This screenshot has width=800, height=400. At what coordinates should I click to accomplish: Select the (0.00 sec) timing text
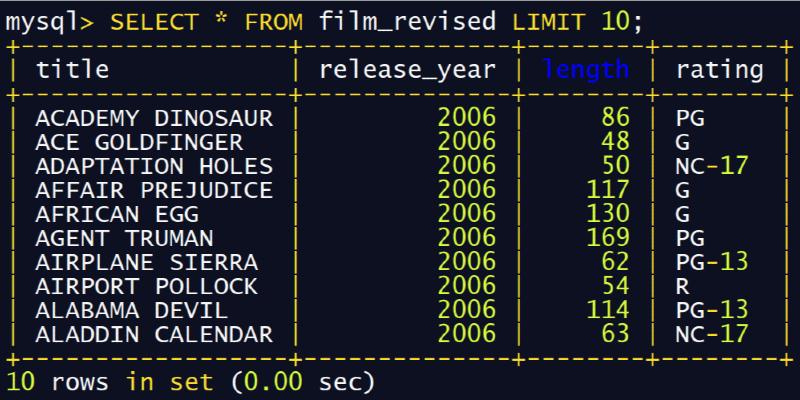pyautogui.click(x=303, y=382)
